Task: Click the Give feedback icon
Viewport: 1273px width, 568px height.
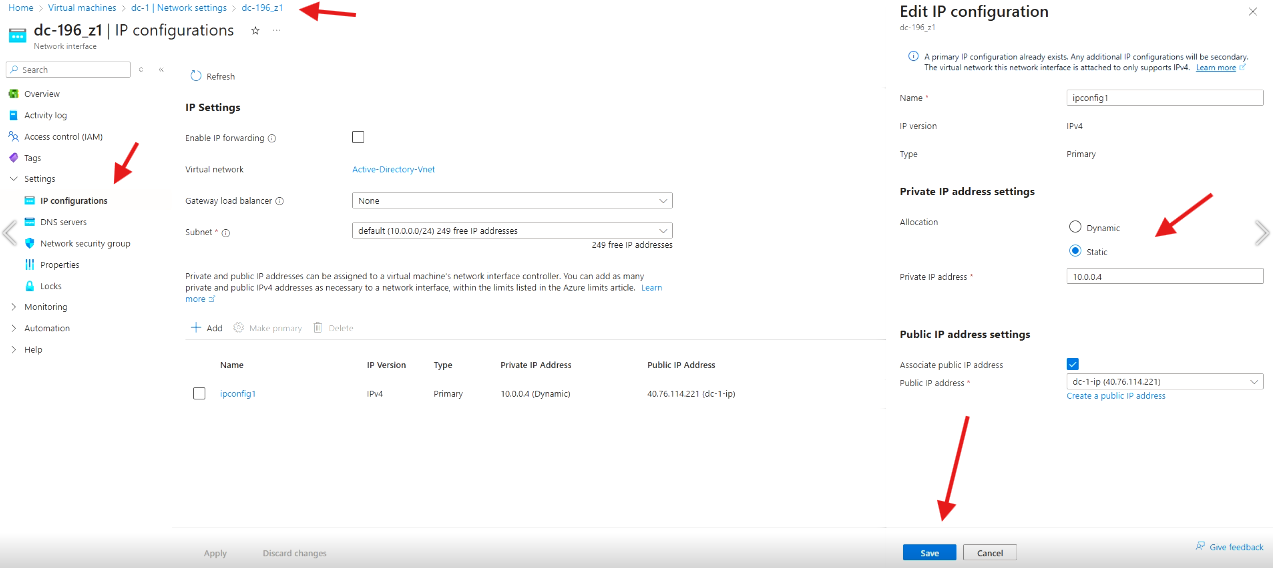Action: click(1200, 546)
